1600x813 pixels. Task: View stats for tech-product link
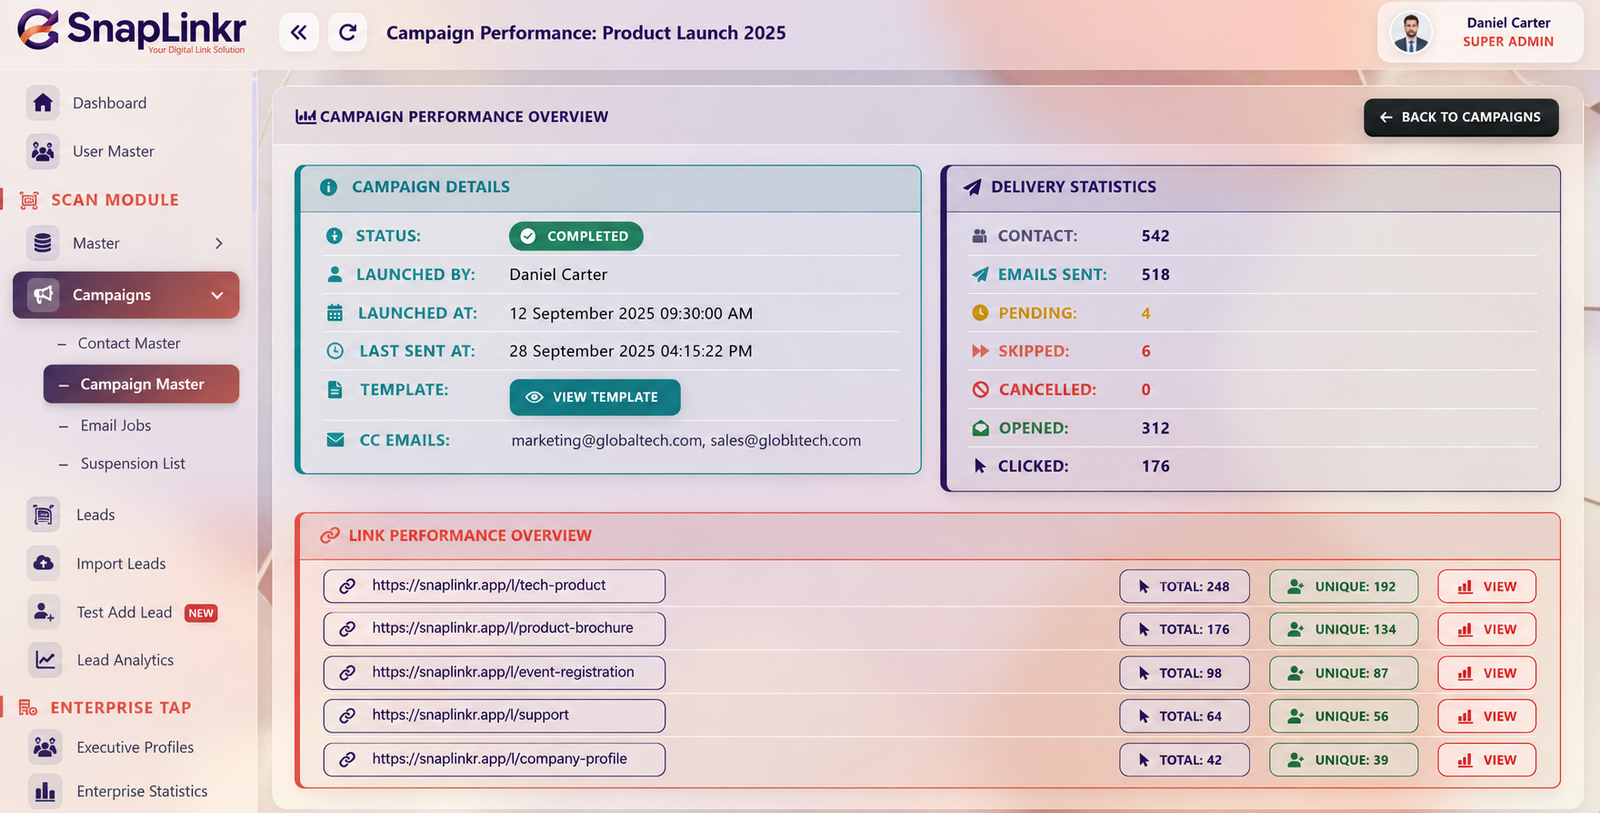tap(1487, 587)
